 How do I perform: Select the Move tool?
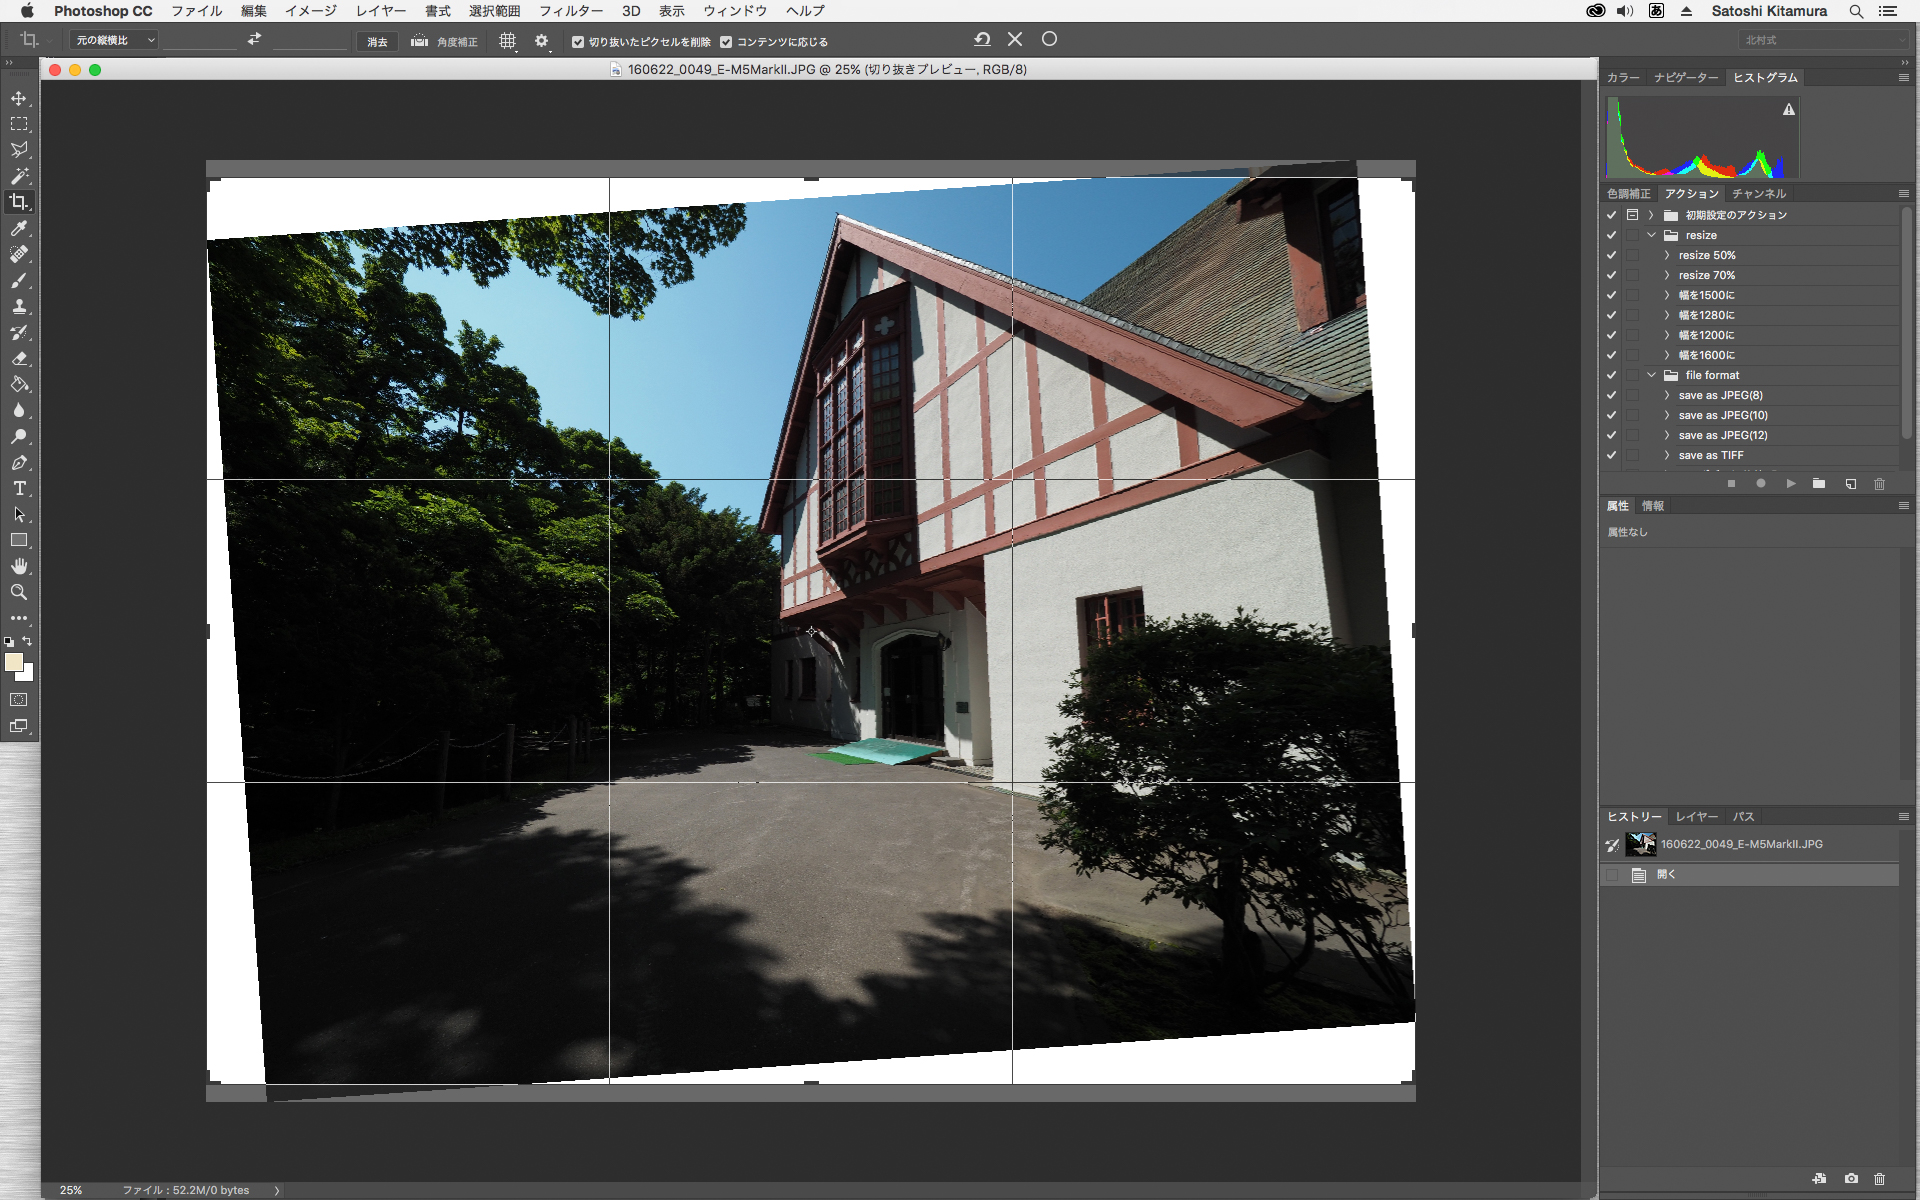[19, 98]
